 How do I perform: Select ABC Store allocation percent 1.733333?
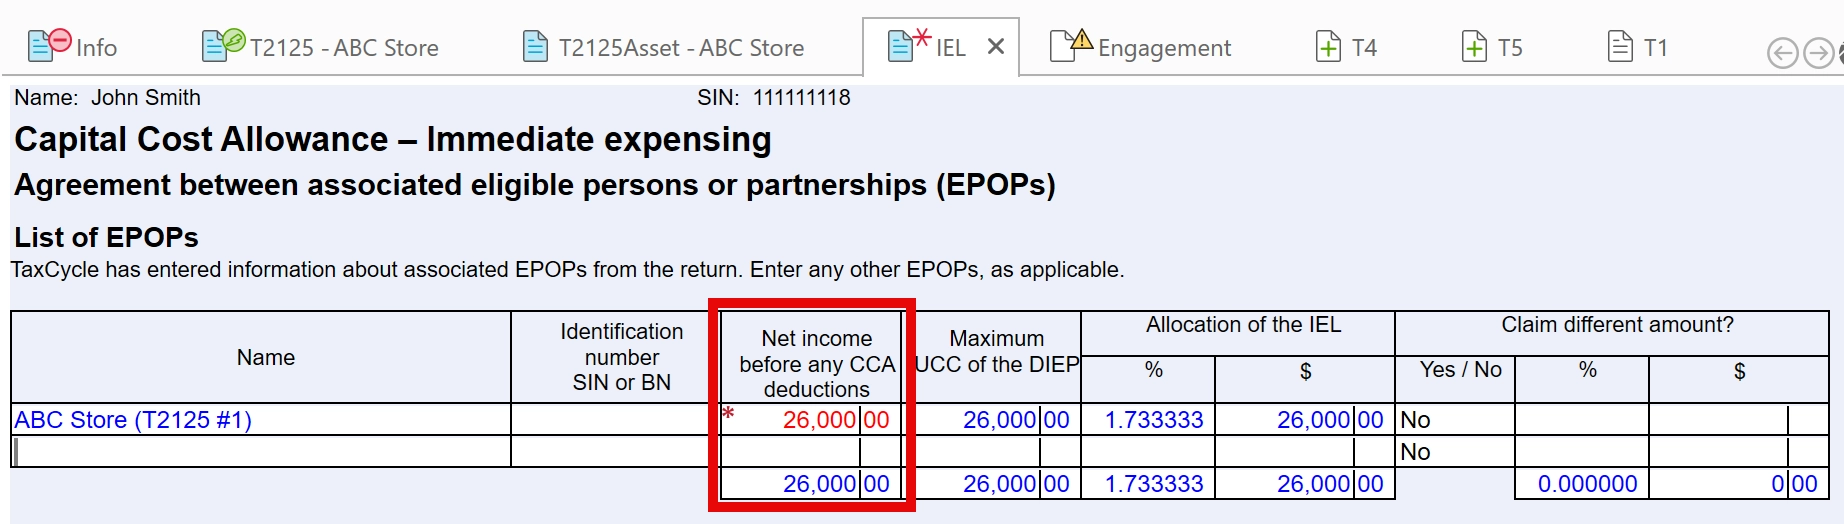[1148, 420]
